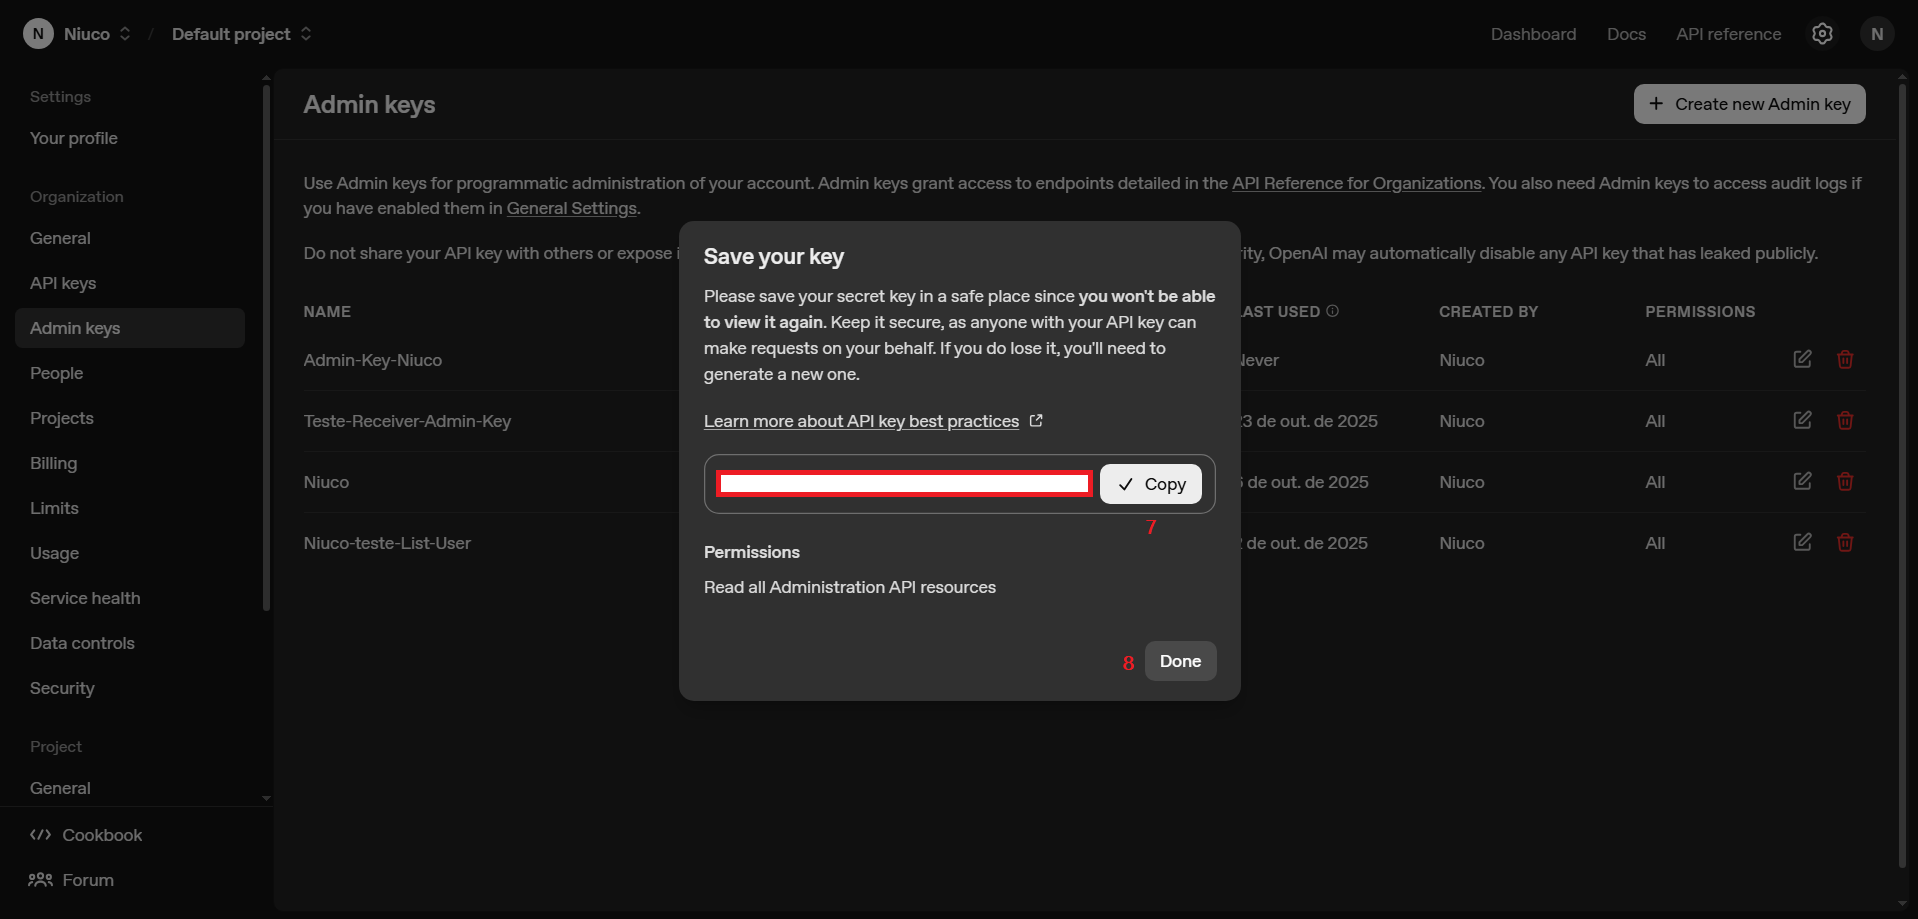Click Done to close the dialog
The width and height of the screenshot is (1918, 919).
point(1180,661)
